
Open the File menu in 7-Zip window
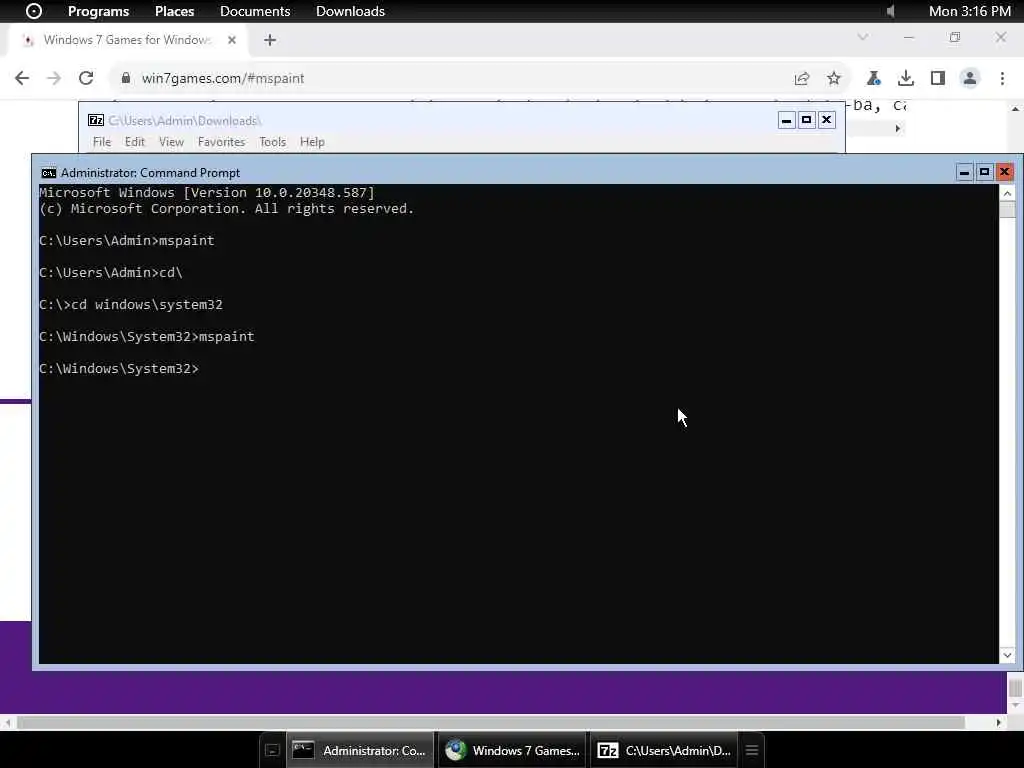102,142
